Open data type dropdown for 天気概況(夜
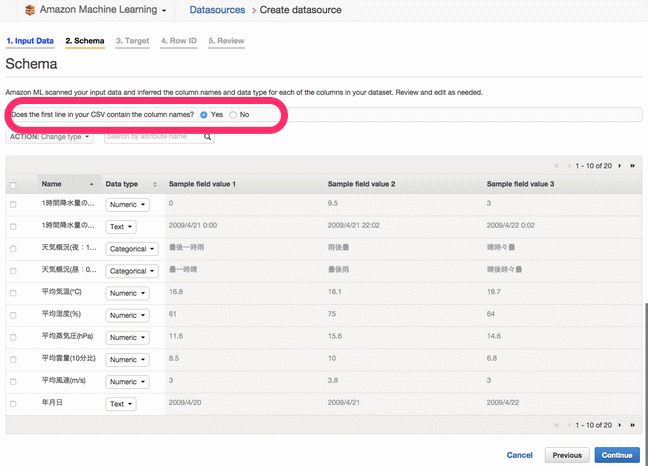The width and height of the screenshot is (648, 466). 132,249
